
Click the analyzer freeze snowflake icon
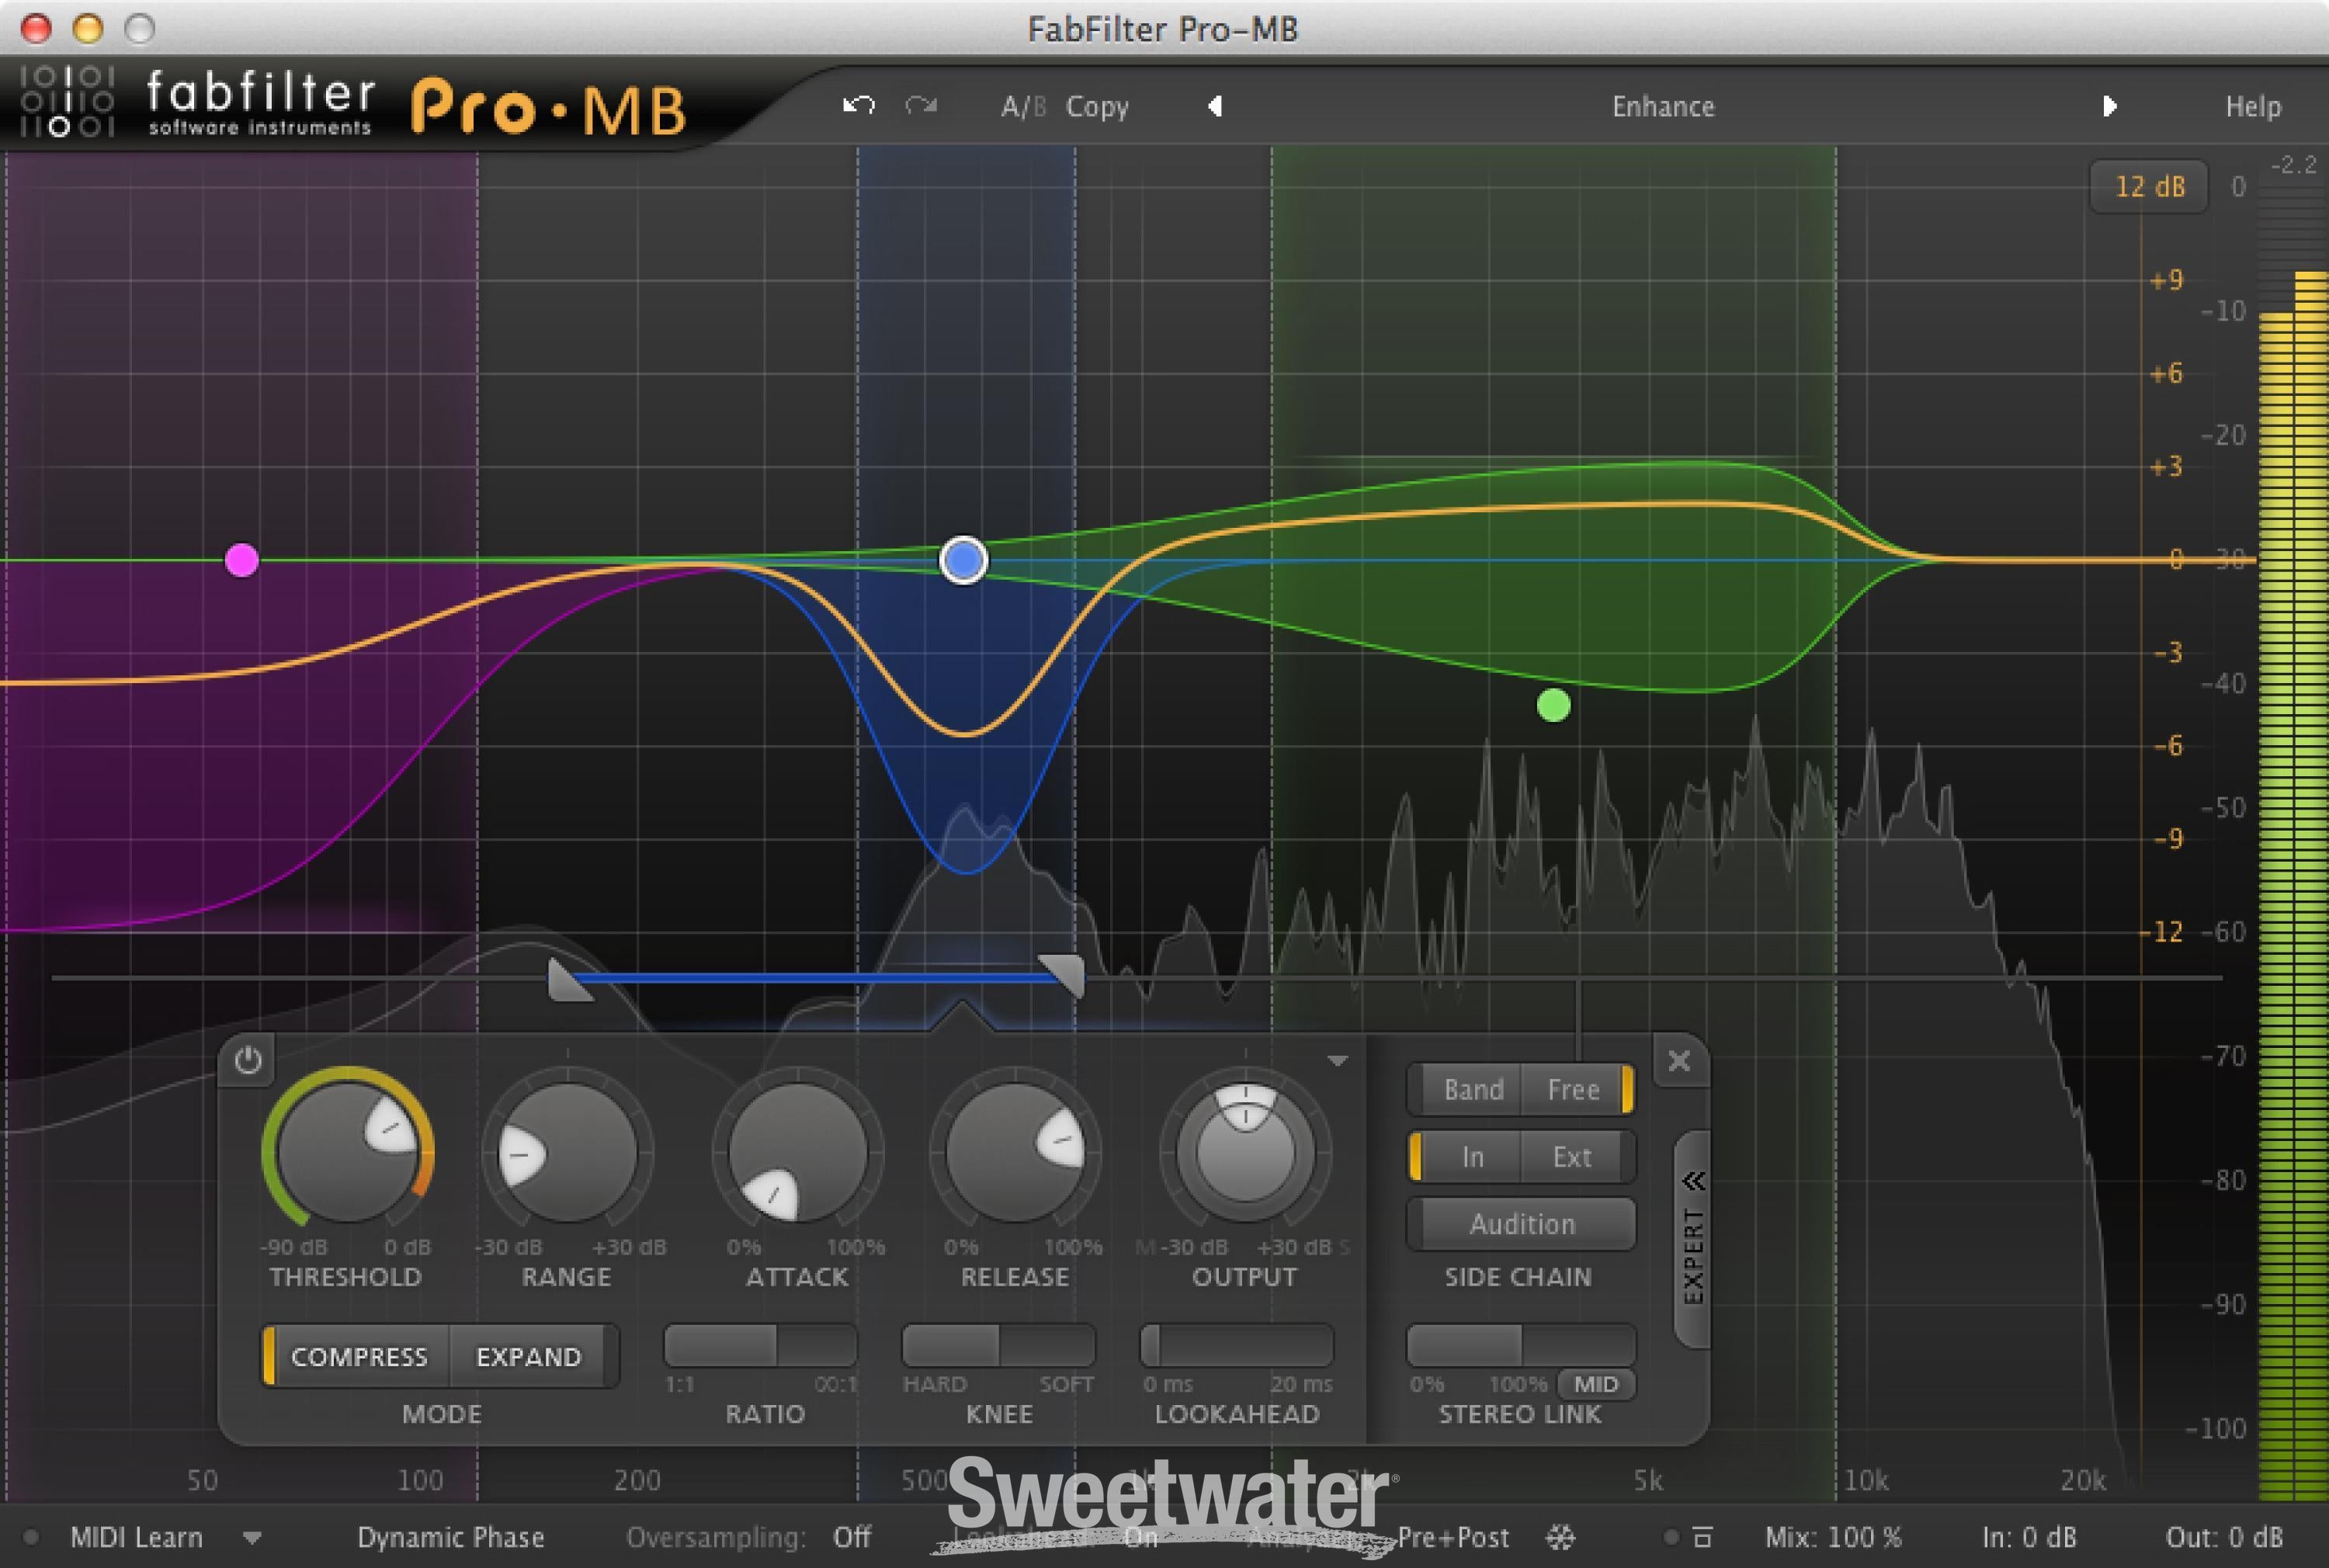coord(1560,1537)
